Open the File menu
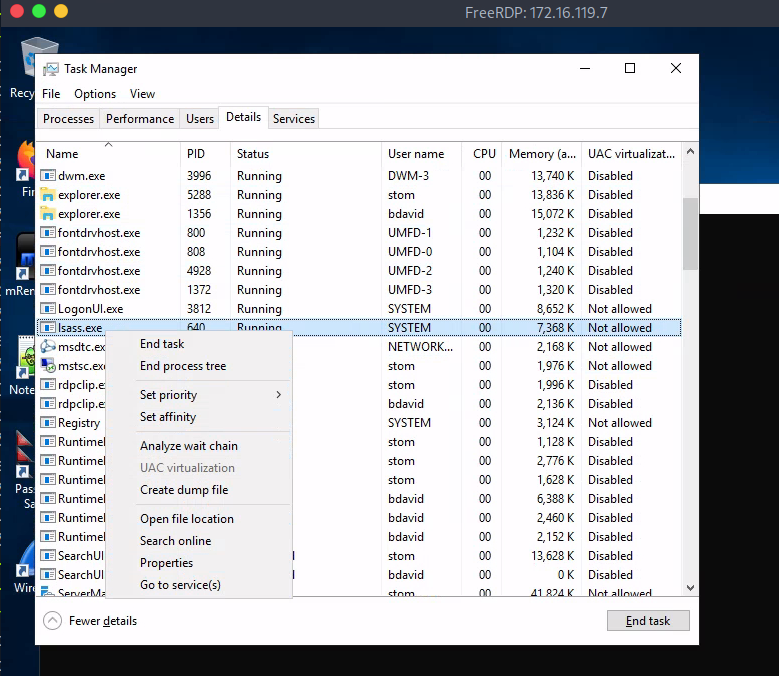 [x=51, y=94]
